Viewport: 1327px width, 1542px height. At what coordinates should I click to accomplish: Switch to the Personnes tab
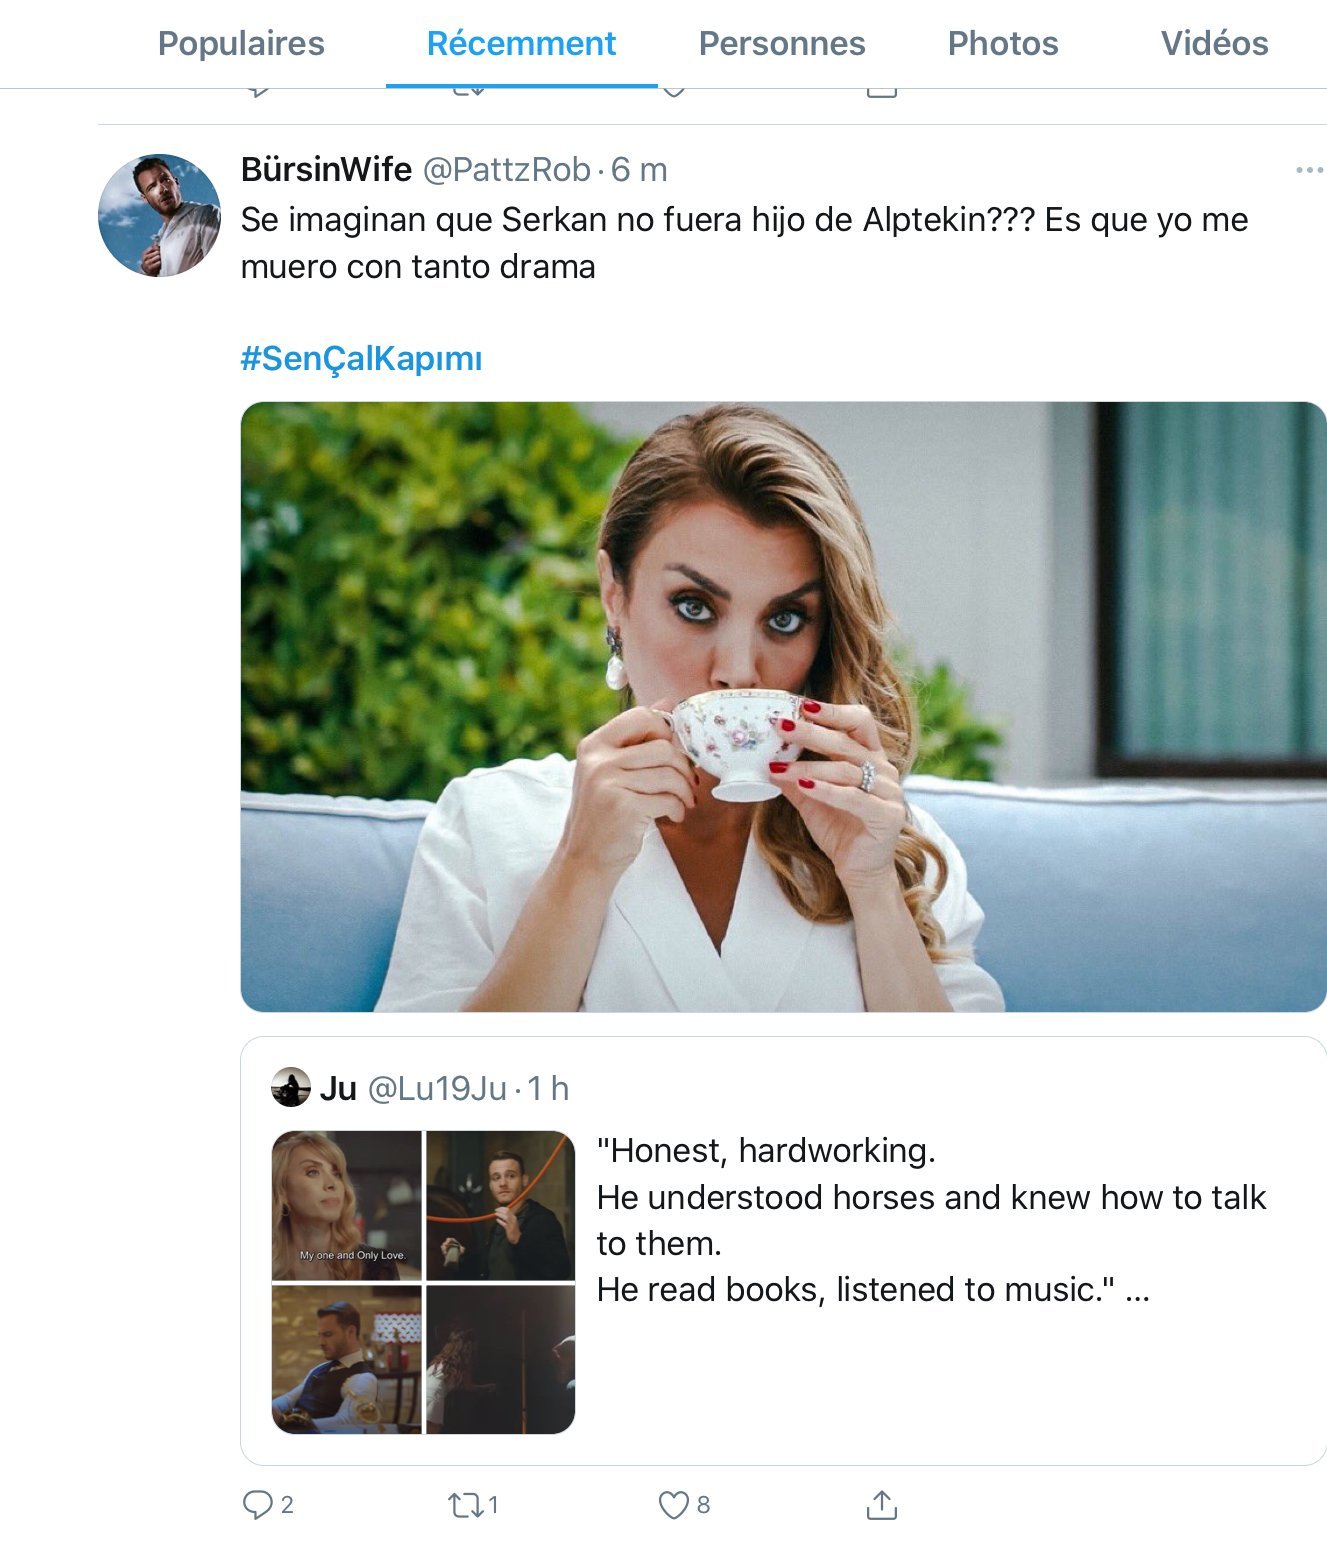click(x=782, y=43)
